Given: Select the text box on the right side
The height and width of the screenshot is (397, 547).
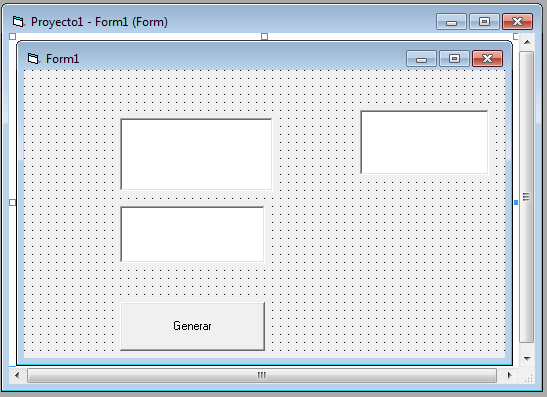Looking at the screenshot, I should [424, 142].
